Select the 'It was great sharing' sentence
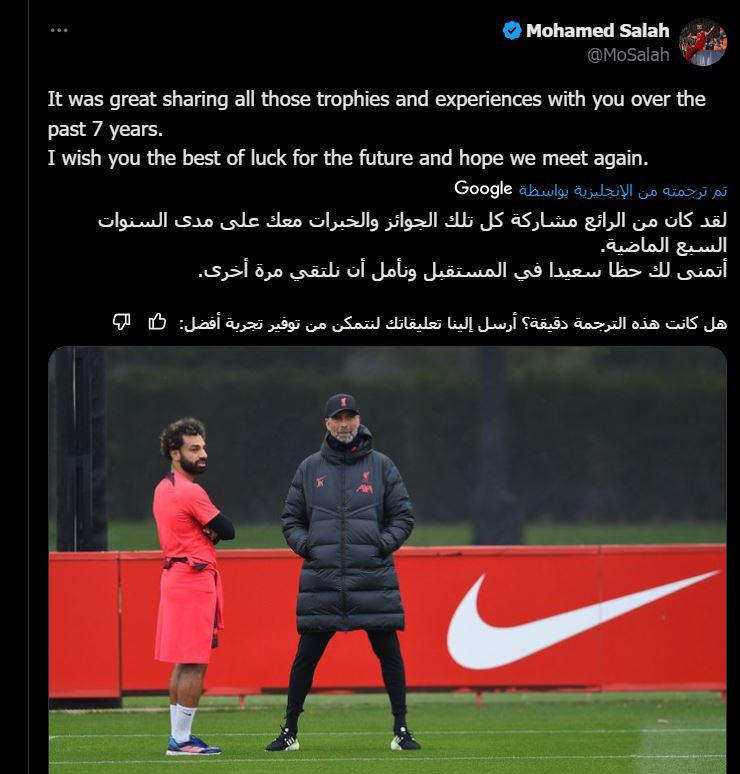 pos(377,114)
